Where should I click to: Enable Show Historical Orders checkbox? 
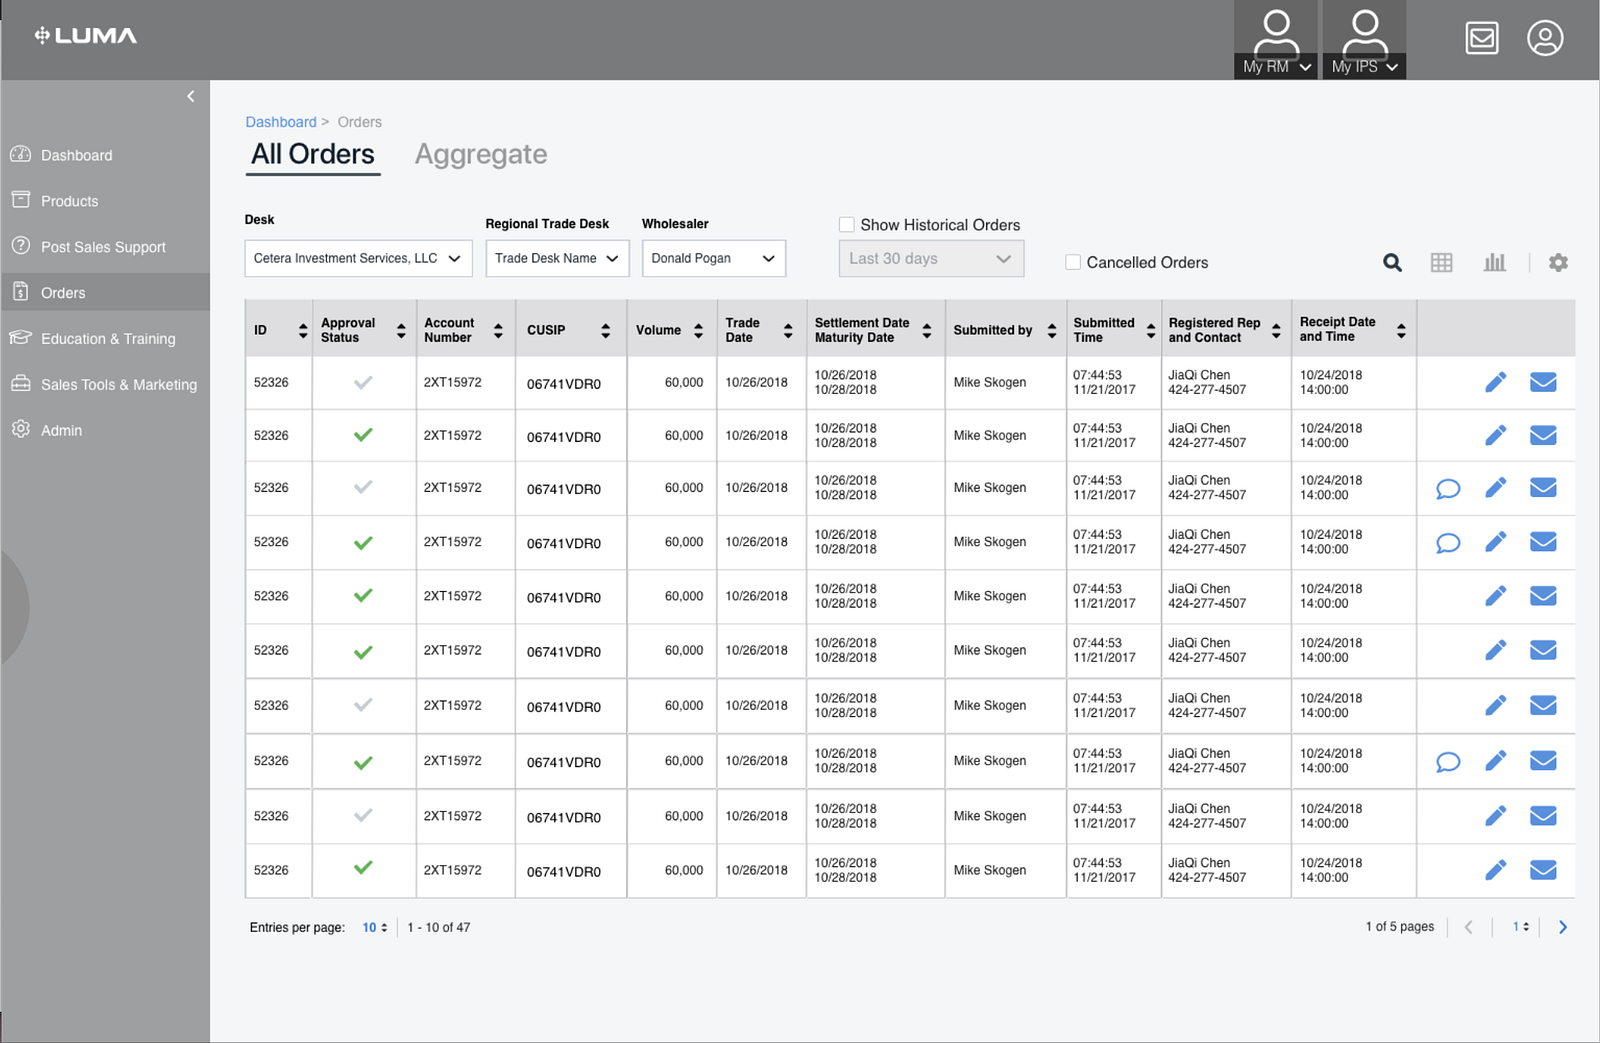coord(847,225)
